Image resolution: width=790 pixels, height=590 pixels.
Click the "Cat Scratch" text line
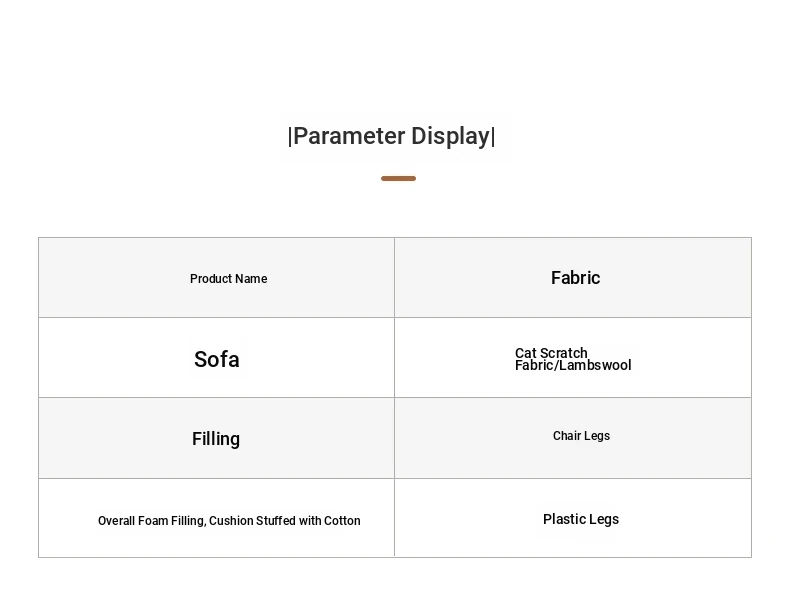pyautogui.click(x=551, y=353)
